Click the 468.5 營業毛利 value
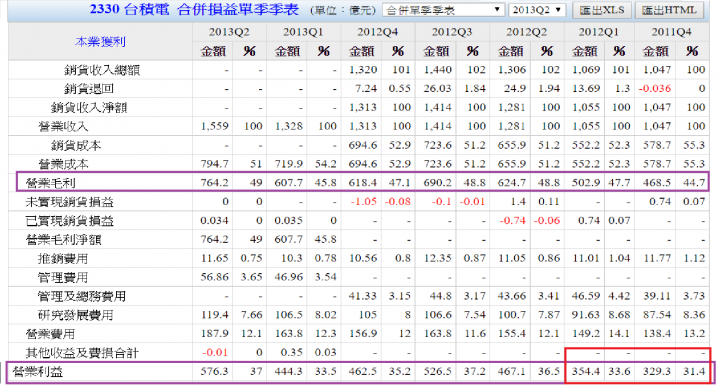 pos(657,183)
